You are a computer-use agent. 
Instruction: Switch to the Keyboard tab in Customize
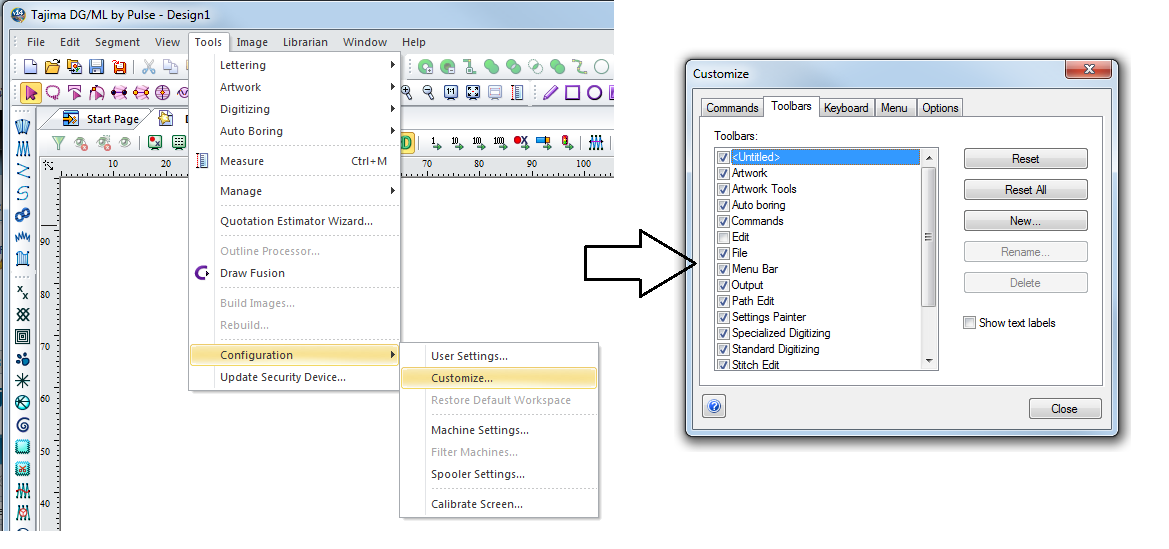(x=846, y=107)
